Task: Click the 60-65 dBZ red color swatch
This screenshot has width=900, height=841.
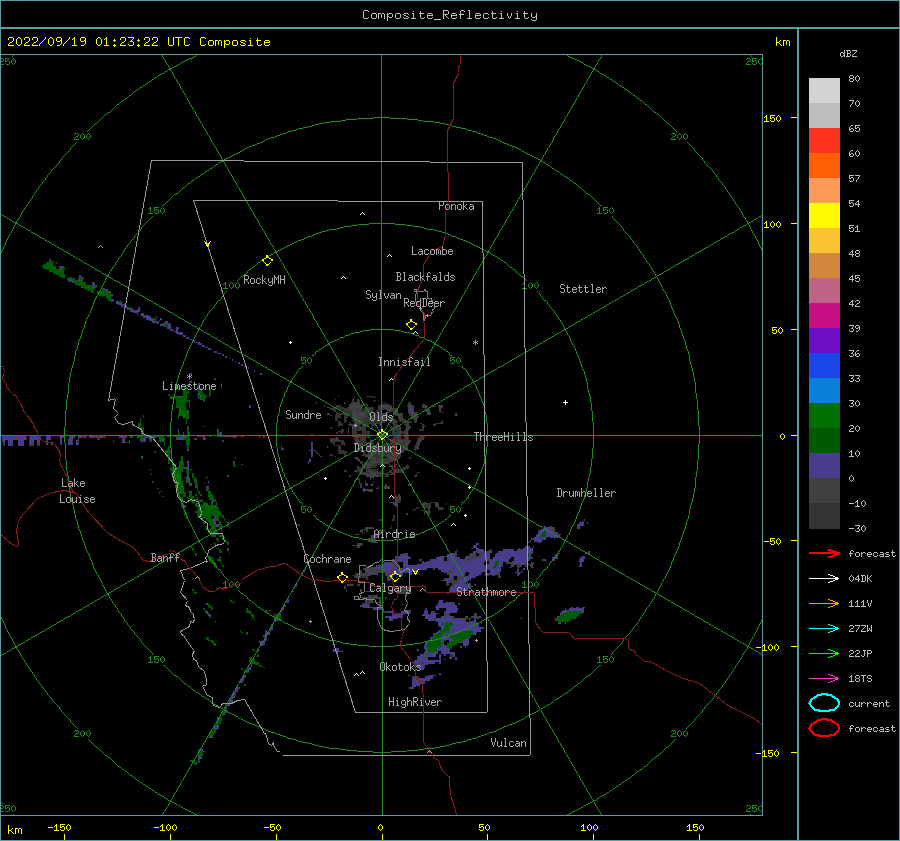Action: point(824,141)
